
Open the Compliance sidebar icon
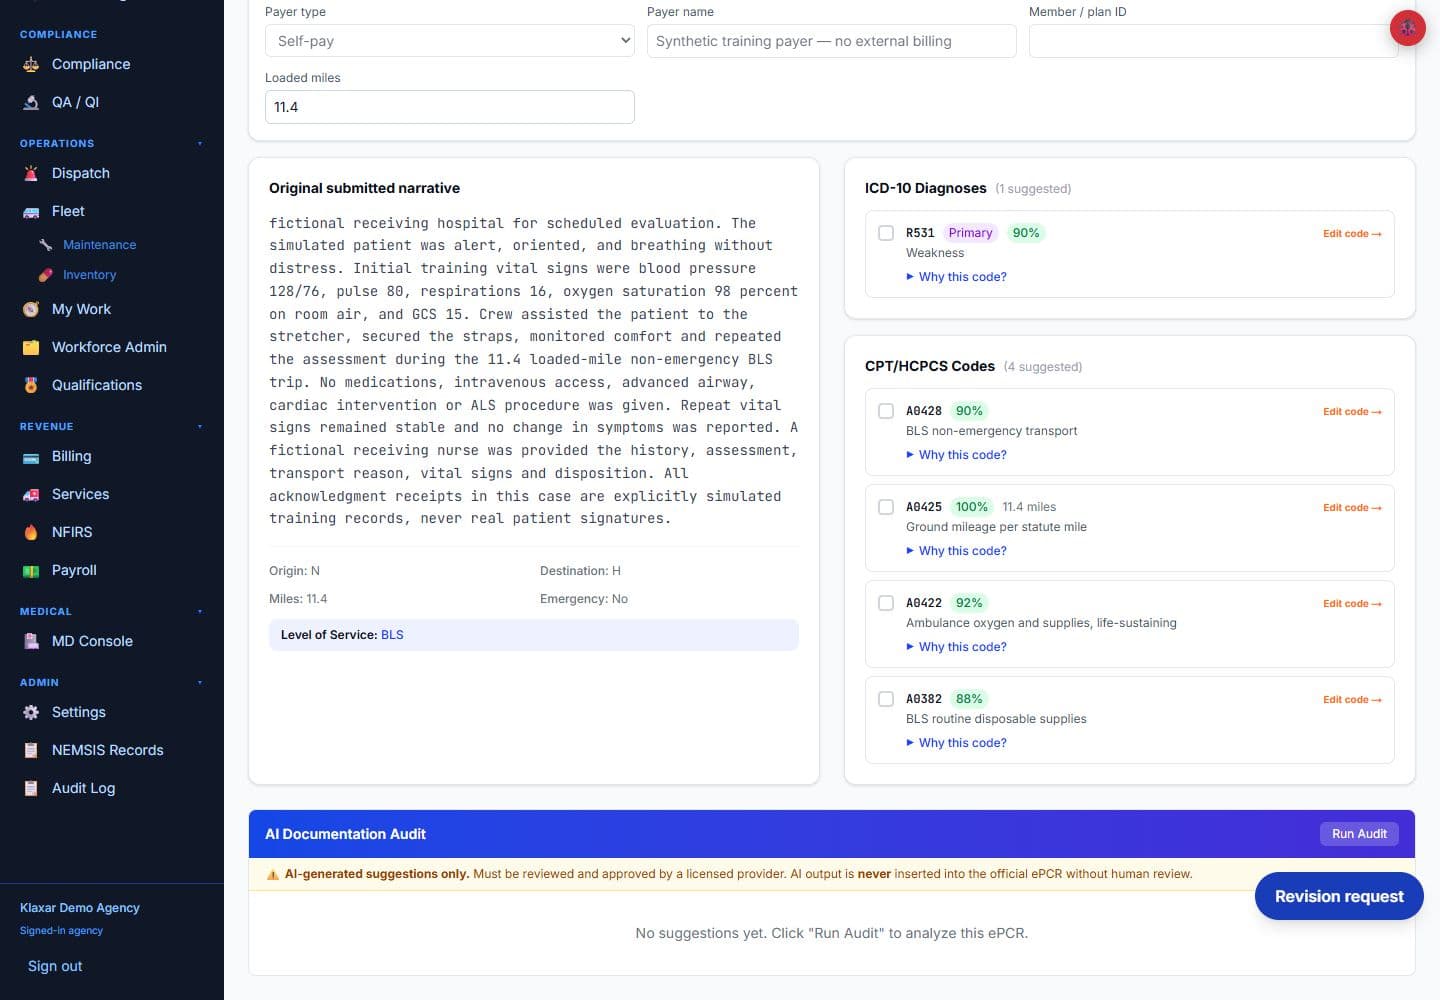31,64
